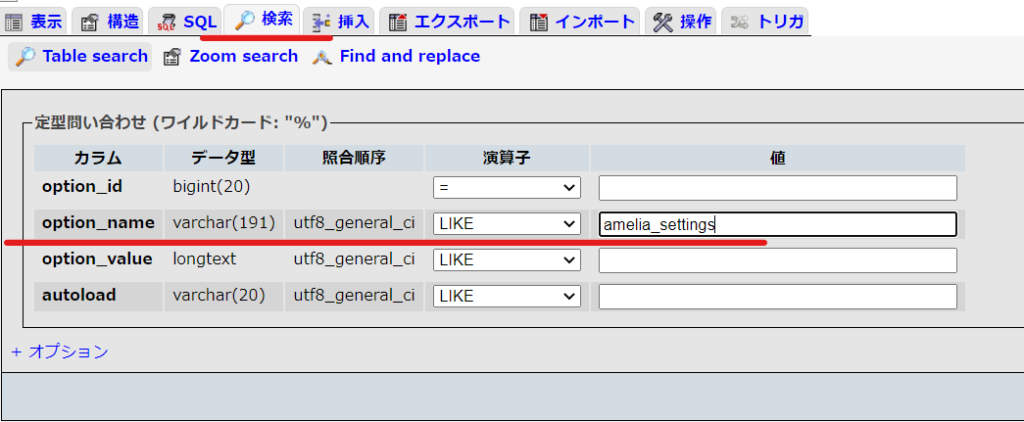Open the option_value operator dropdown
This screenshot has width=1024, height=422.
507,261
